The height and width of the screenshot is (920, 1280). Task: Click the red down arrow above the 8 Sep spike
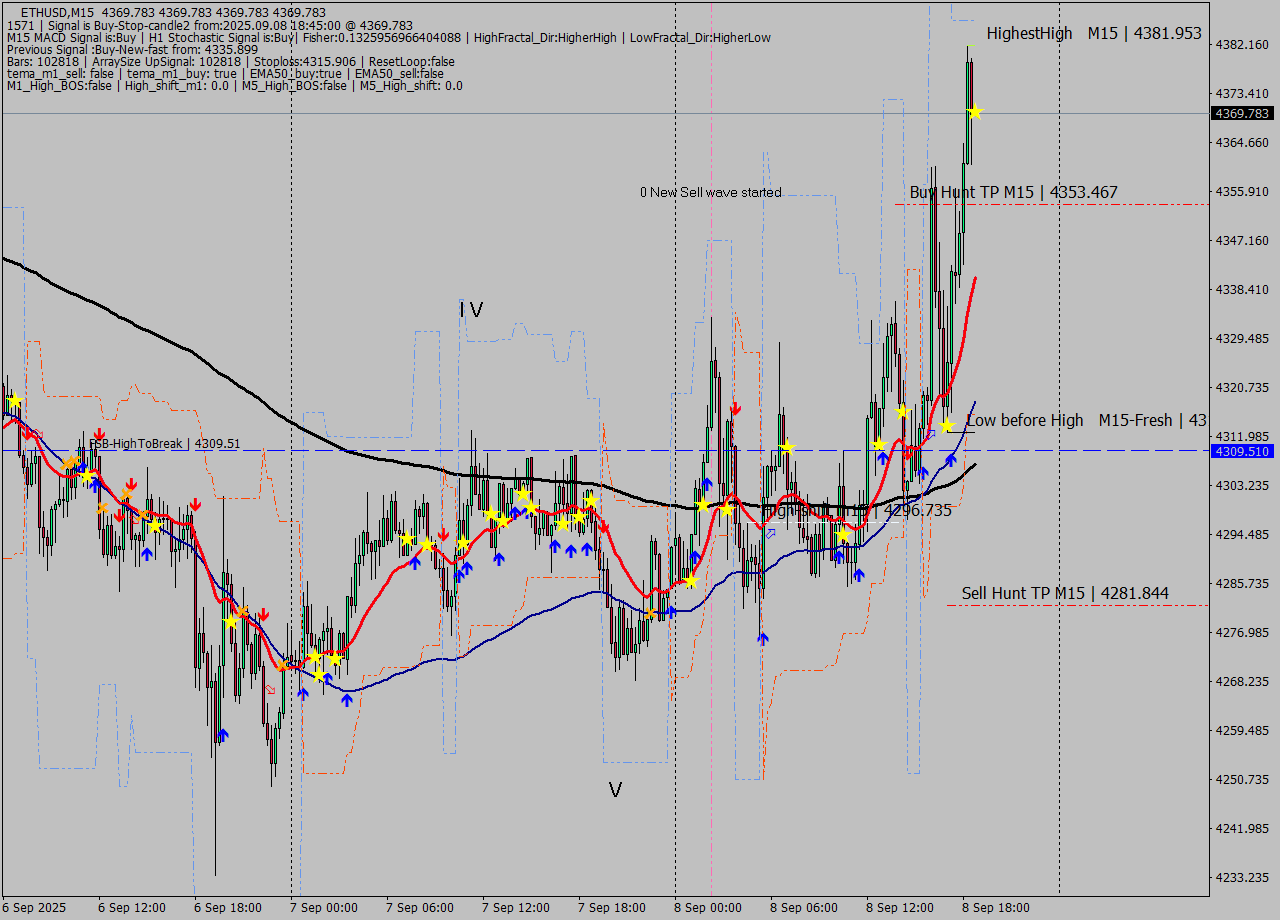(736, 408)
